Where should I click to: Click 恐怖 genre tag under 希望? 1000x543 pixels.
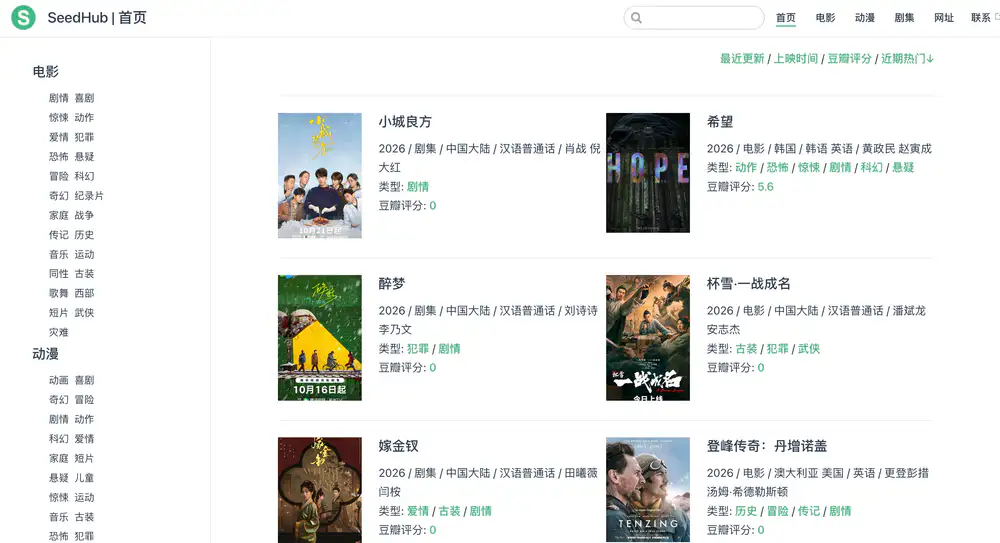(777, 167)
